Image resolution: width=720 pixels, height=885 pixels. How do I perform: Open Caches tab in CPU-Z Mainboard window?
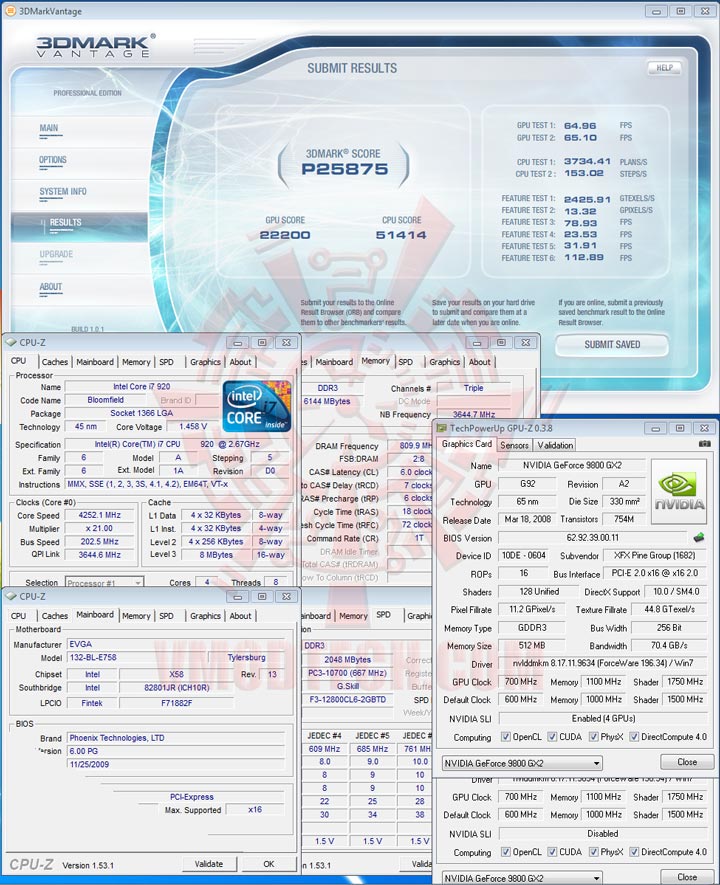[x=55, y=616]
